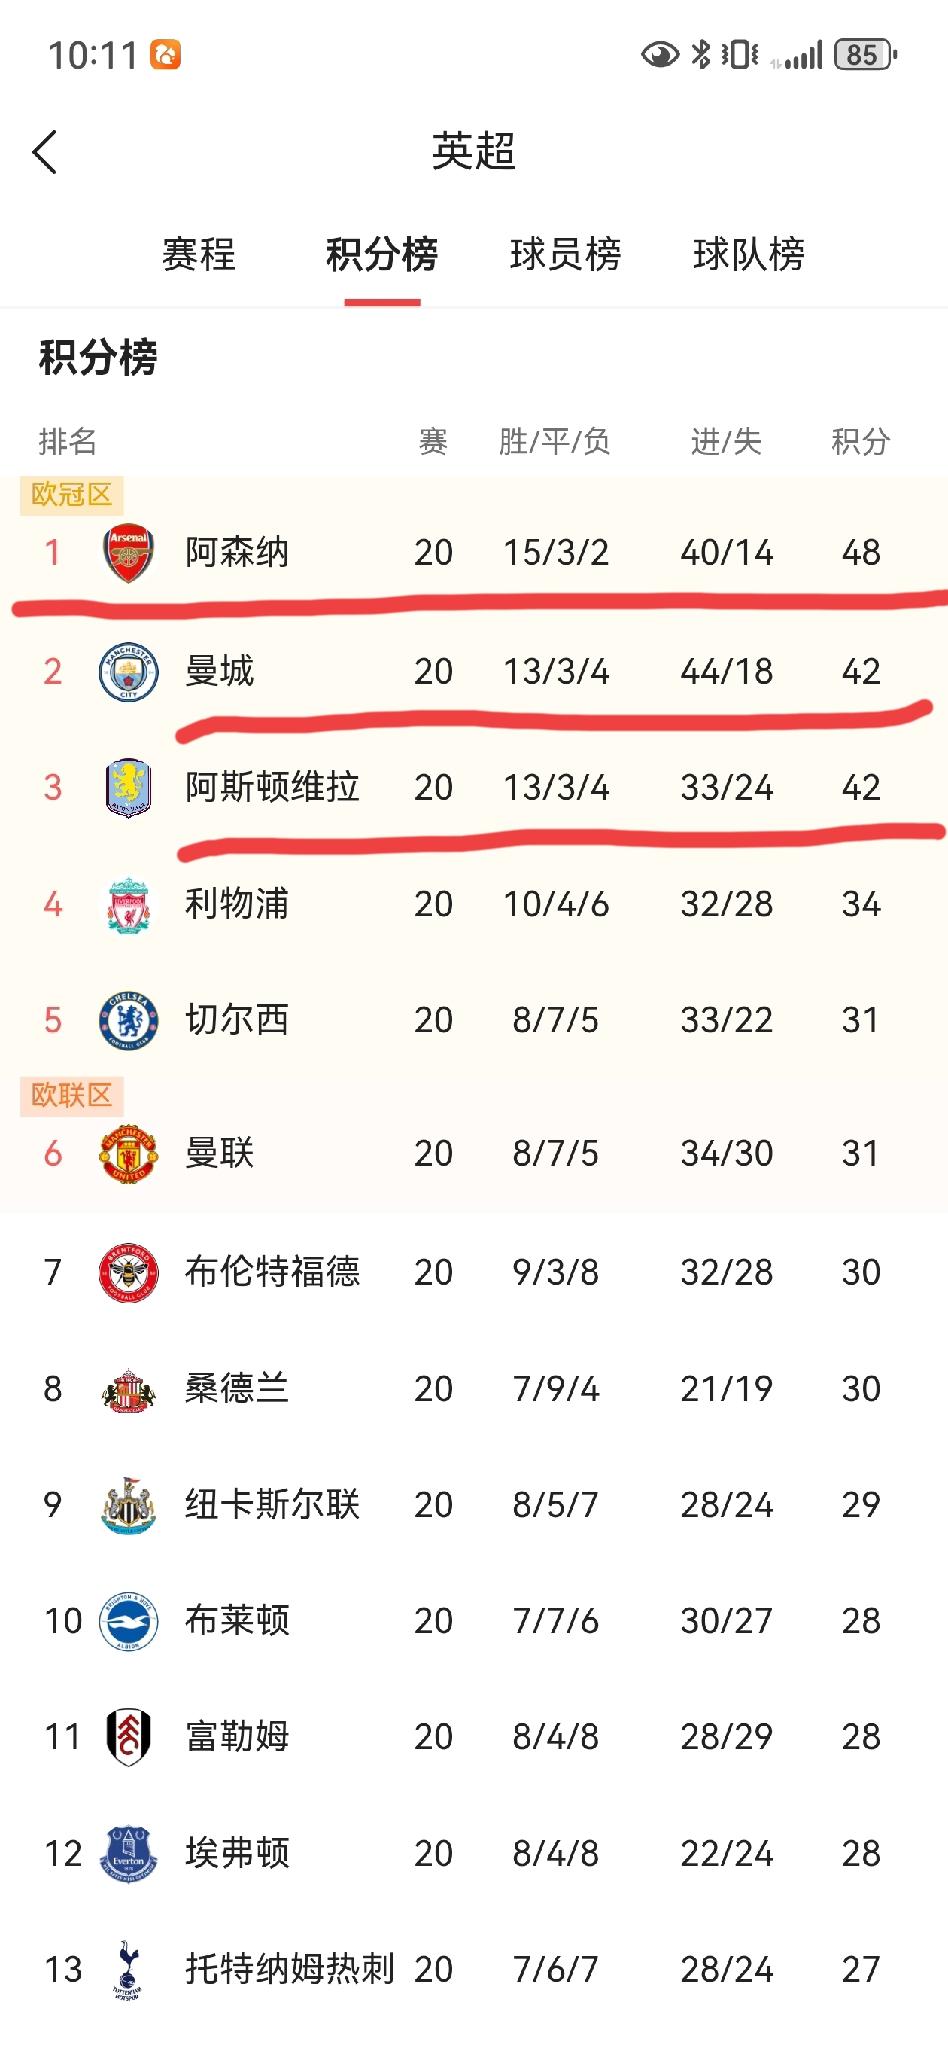Tap the back arrow icon
The width and height of the screenshot is (948, 2048).
click(x=45, y=152)
